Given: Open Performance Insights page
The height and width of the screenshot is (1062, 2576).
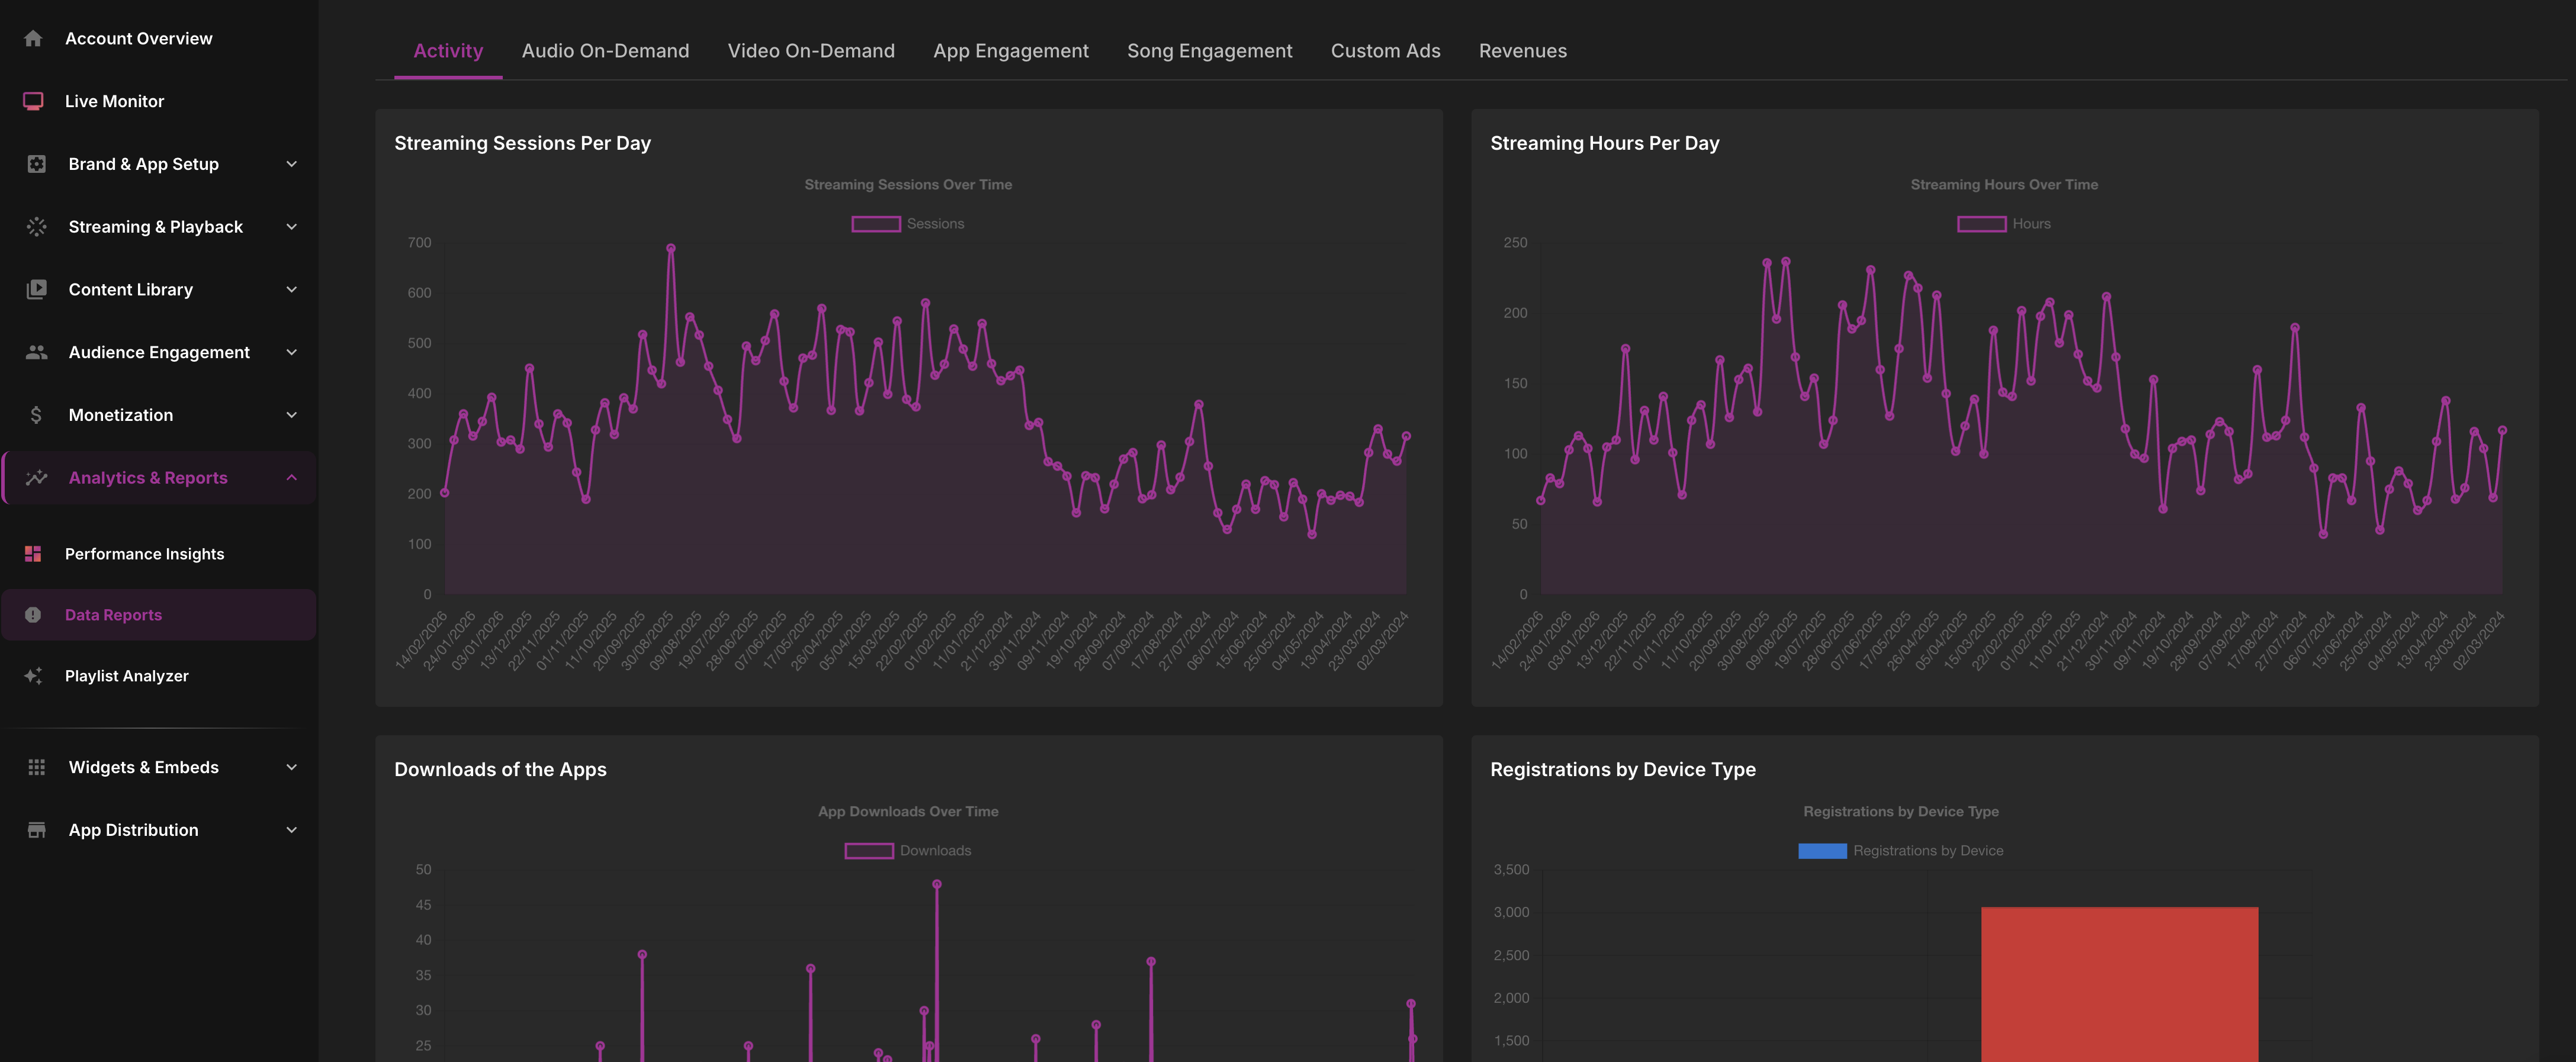Looking at the screenshot, I should point(144,554).
